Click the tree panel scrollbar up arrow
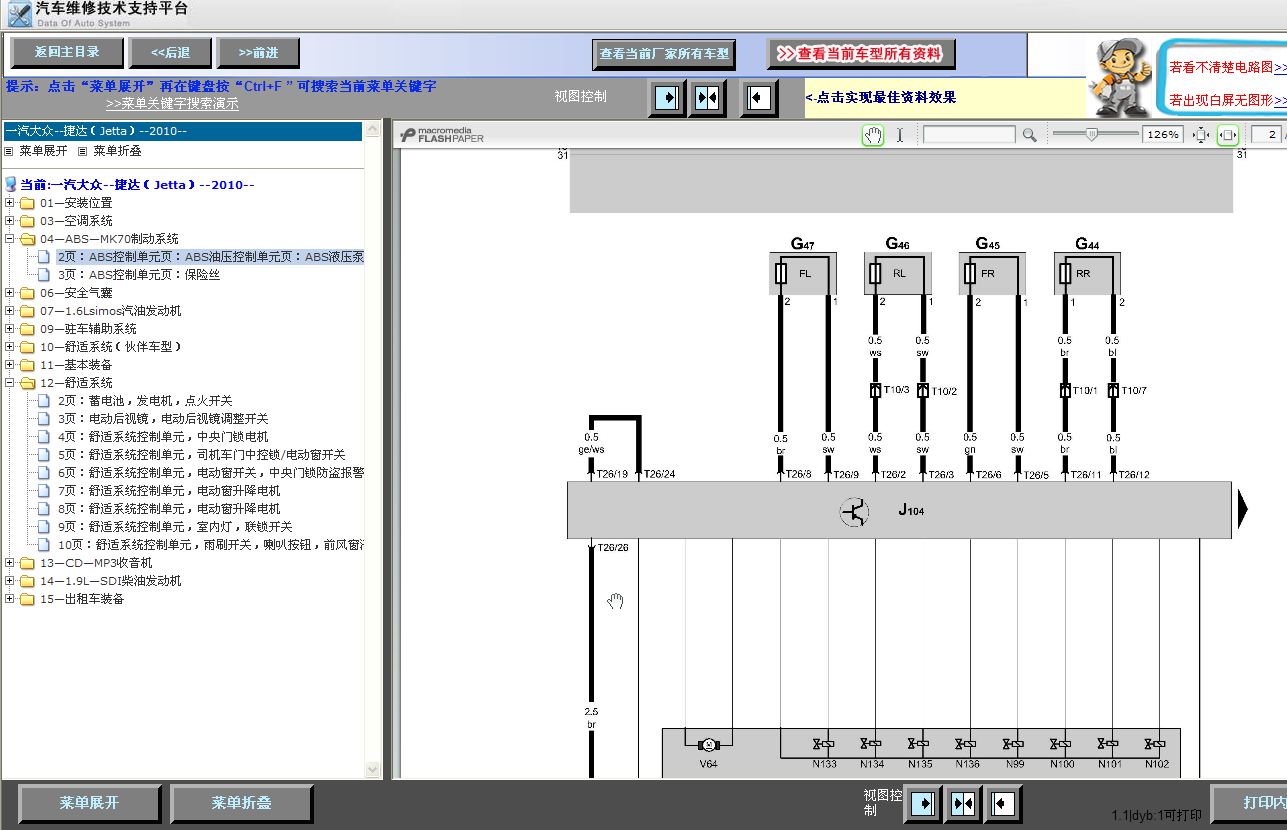Screen dimensions: 1287x830 (373, 130)
